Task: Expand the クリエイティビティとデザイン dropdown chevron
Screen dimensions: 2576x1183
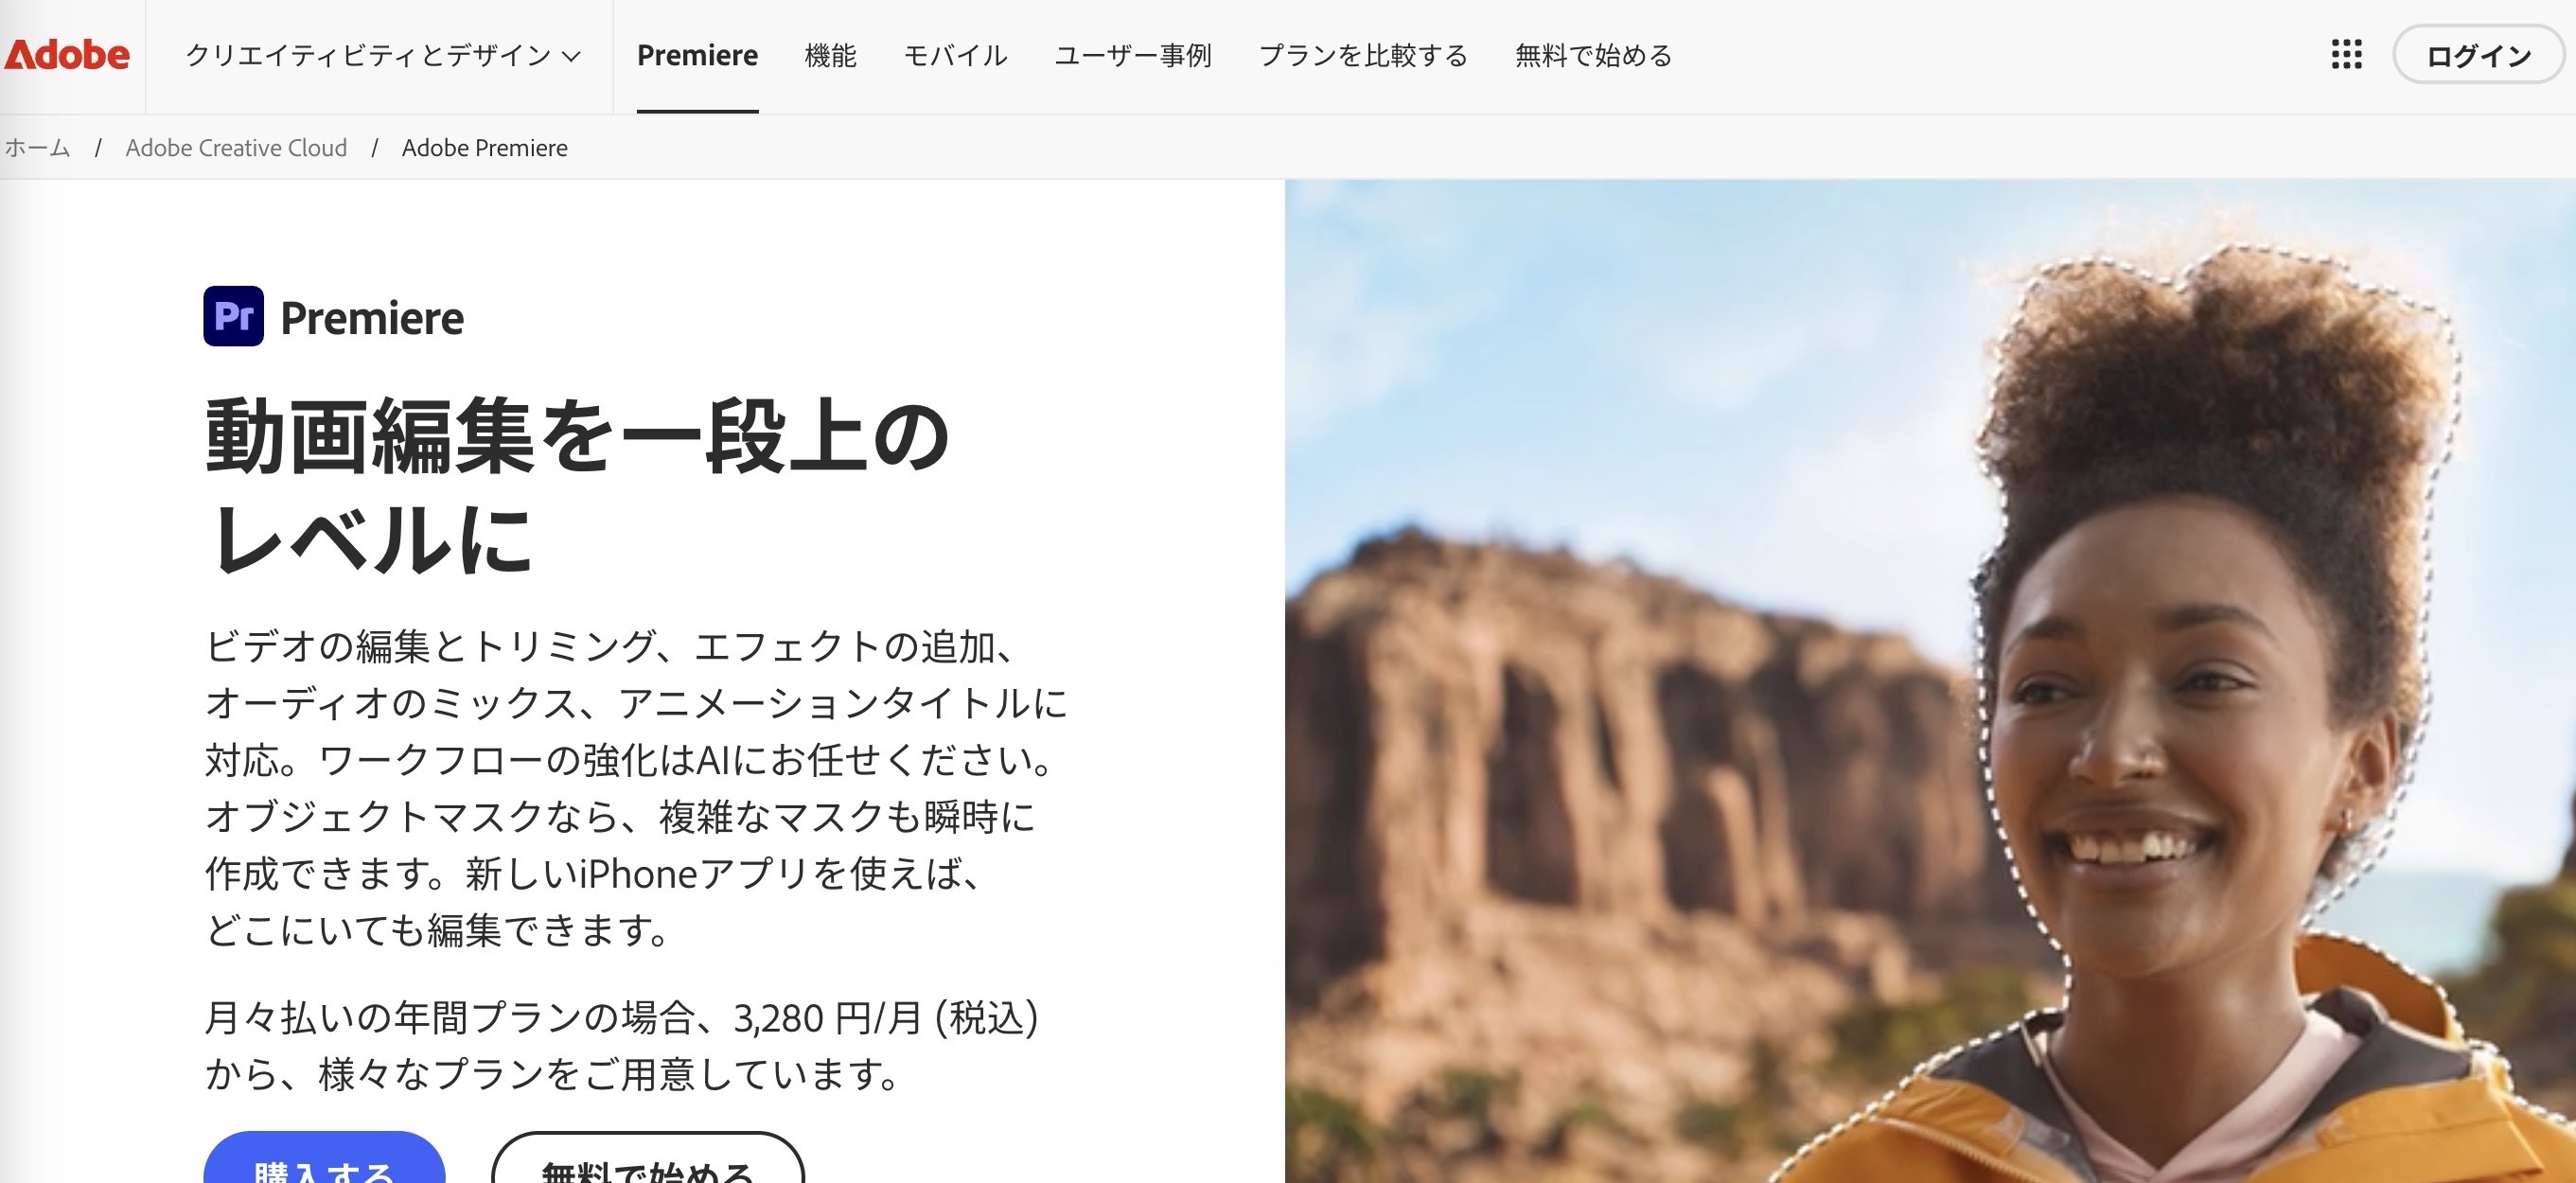Action: (x=572, y=56)
